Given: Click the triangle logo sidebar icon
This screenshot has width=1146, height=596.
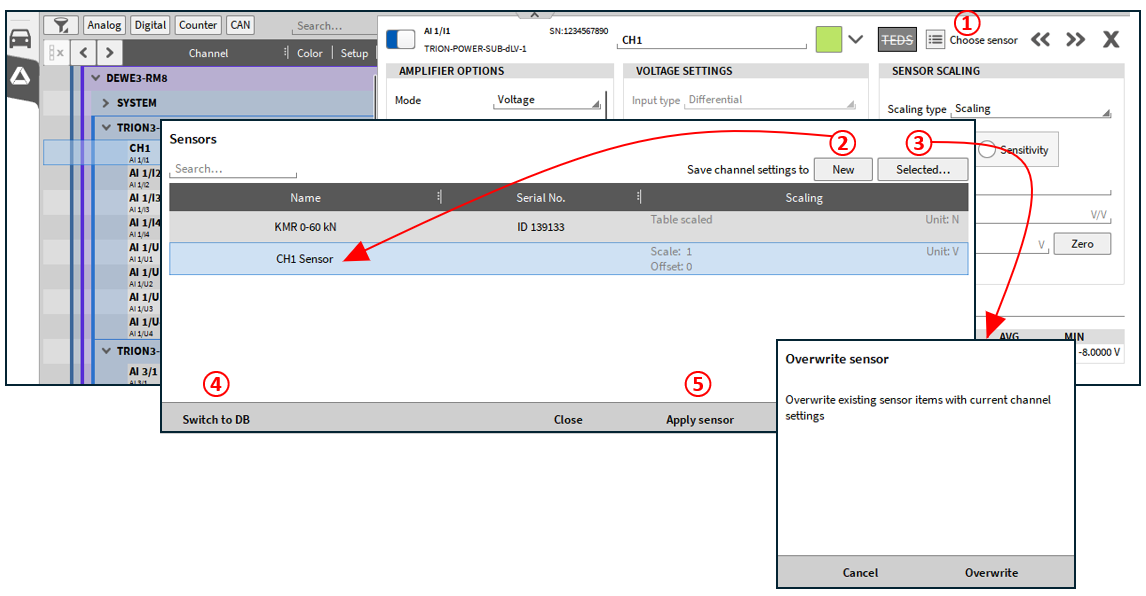Looking at the screenshot, I should point(20,77).
